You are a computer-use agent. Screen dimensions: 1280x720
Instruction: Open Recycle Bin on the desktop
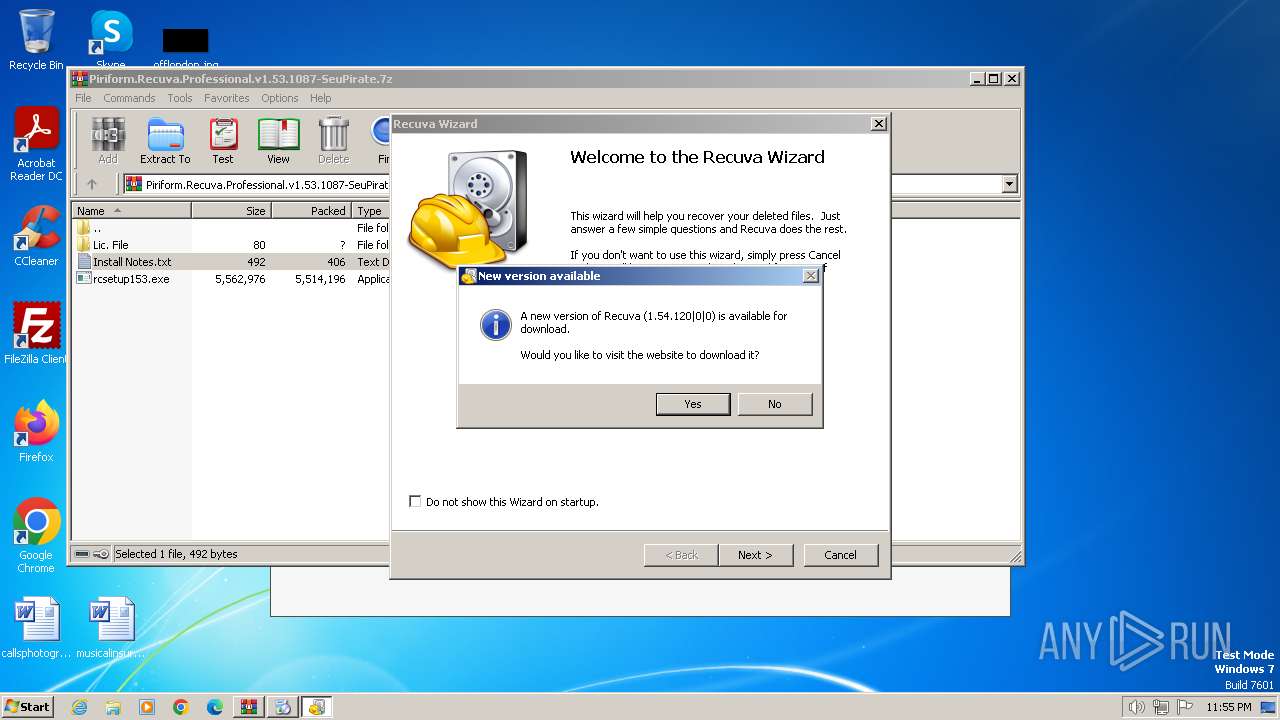tap(36, 40)
